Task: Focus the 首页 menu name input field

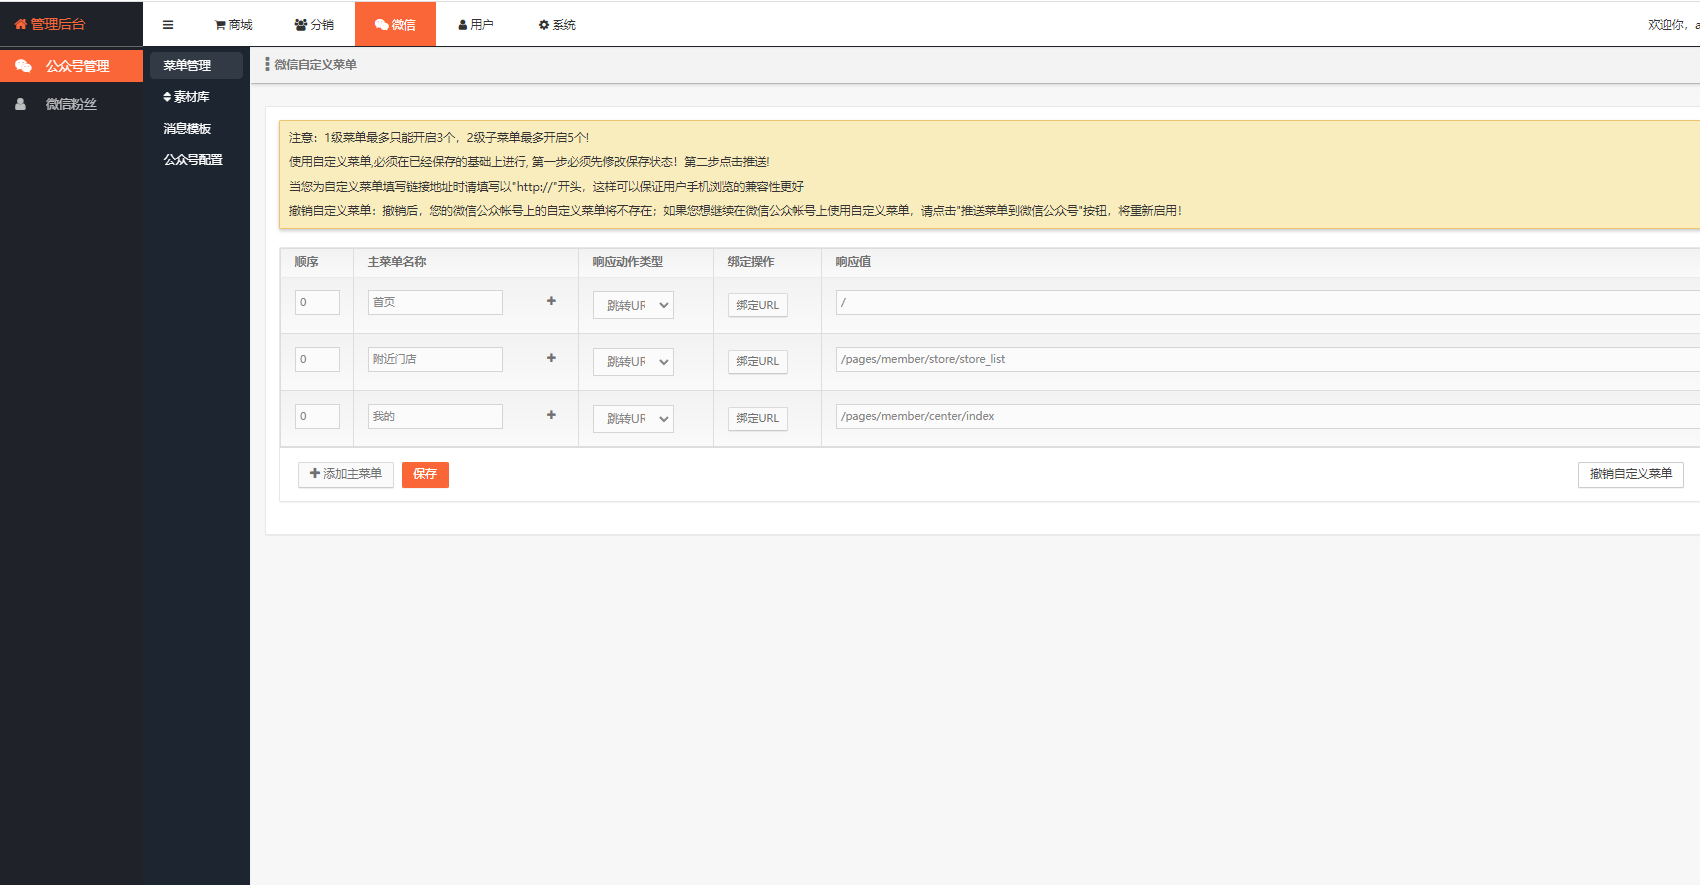Action: point(435,302)
